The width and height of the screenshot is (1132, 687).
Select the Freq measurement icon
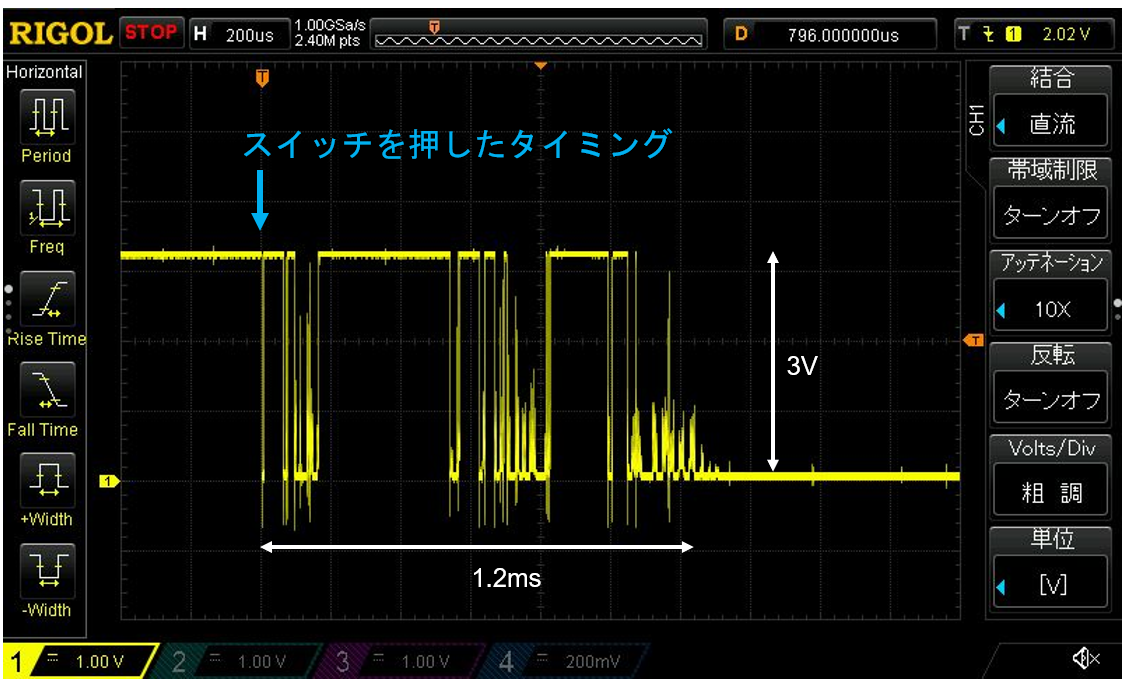(46, 209)
